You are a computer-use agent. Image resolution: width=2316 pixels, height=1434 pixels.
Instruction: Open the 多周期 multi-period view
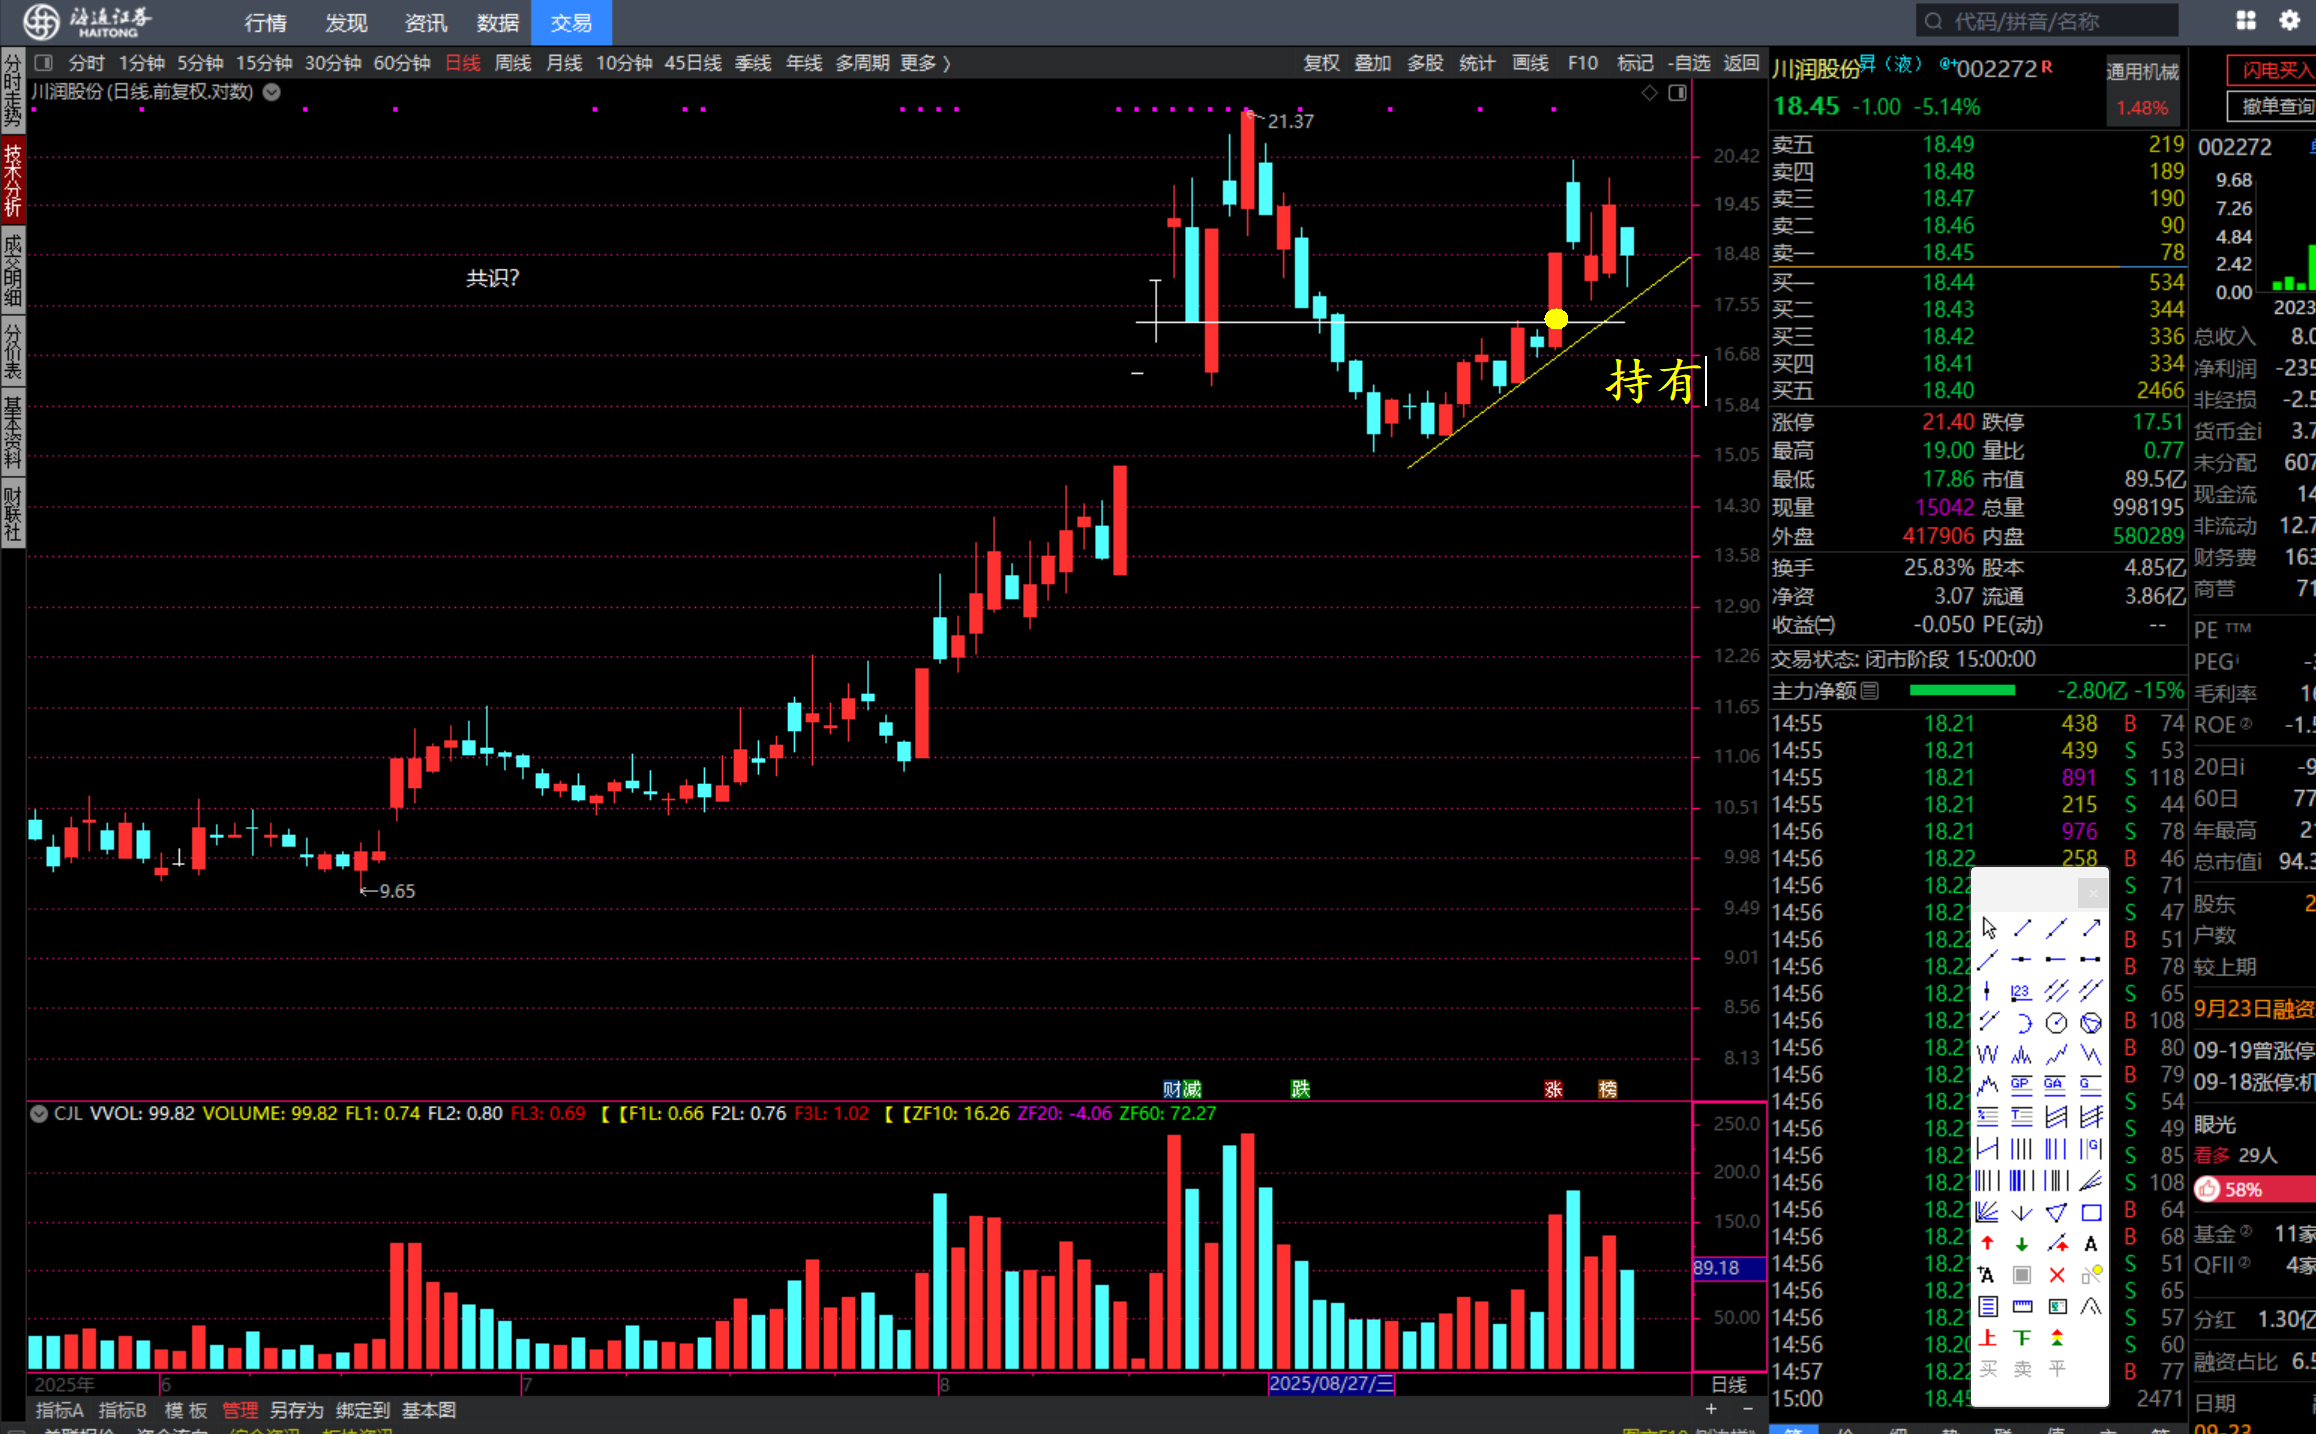(x=862, y=63)
